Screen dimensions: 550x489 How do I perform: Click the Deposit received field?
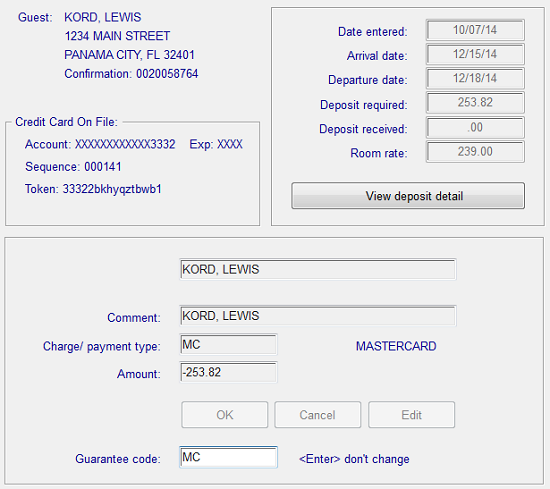tap(475, 127)
